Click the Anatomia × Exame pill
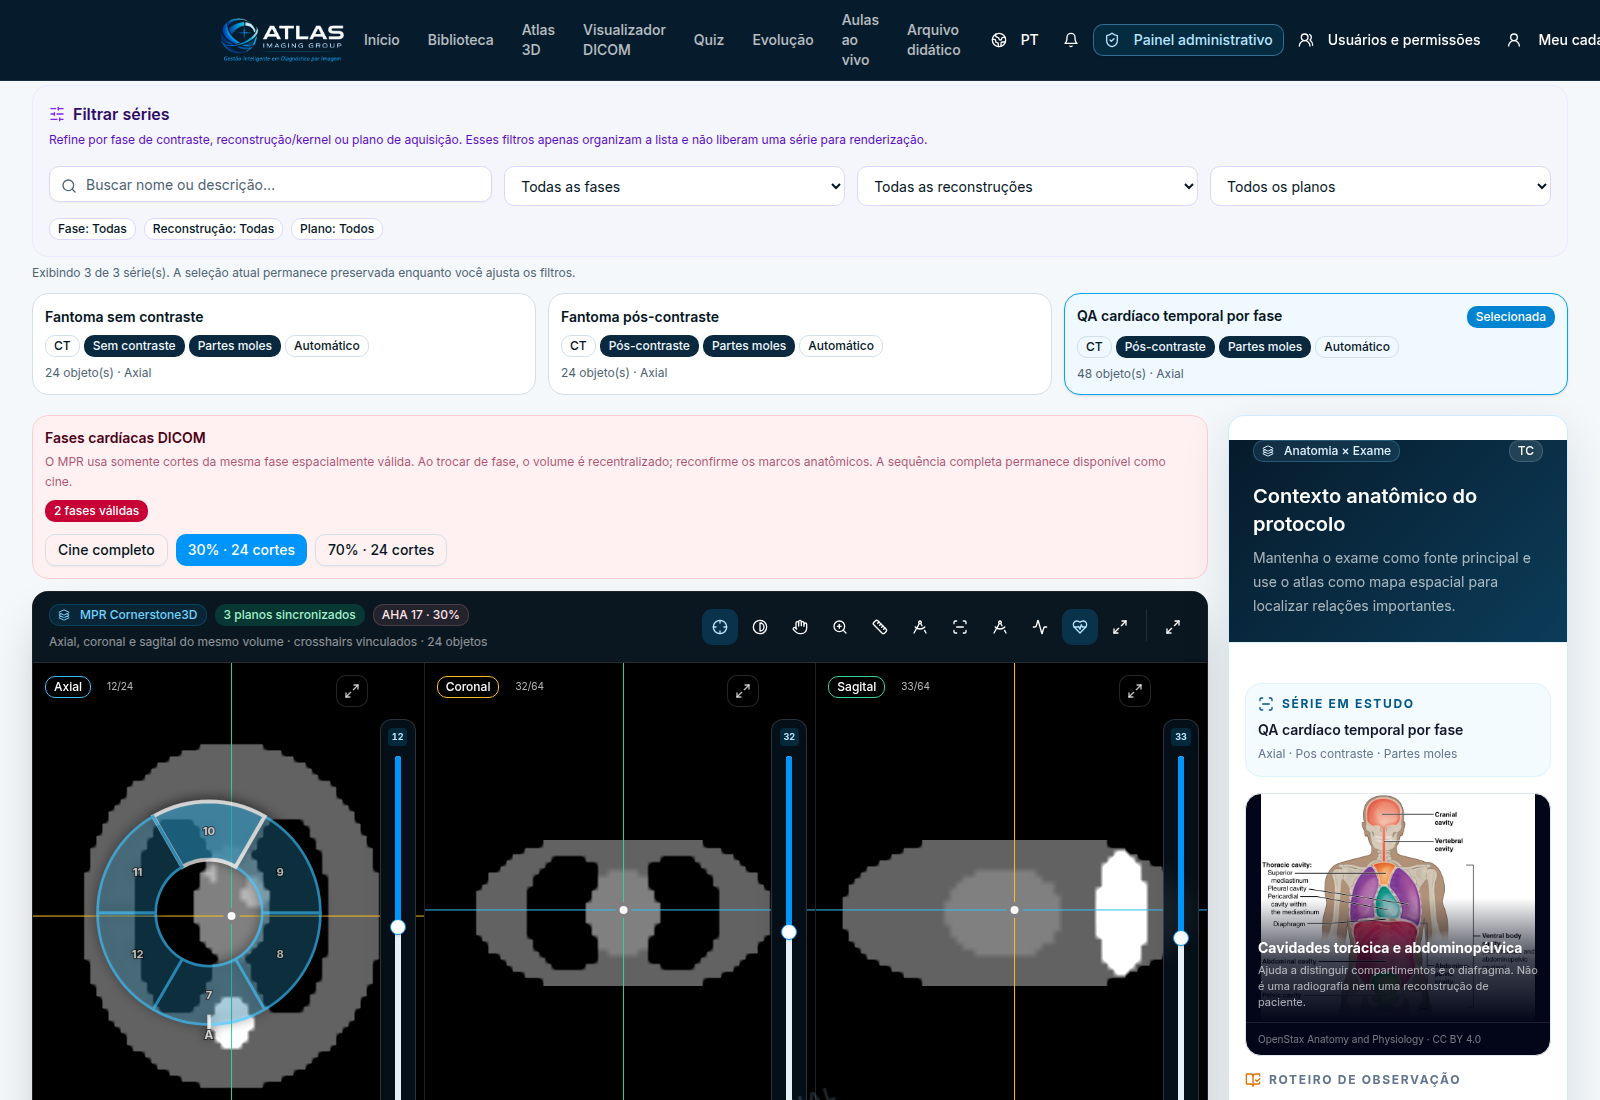This screenshot has height=1100, width=1600. [1326, 451]
